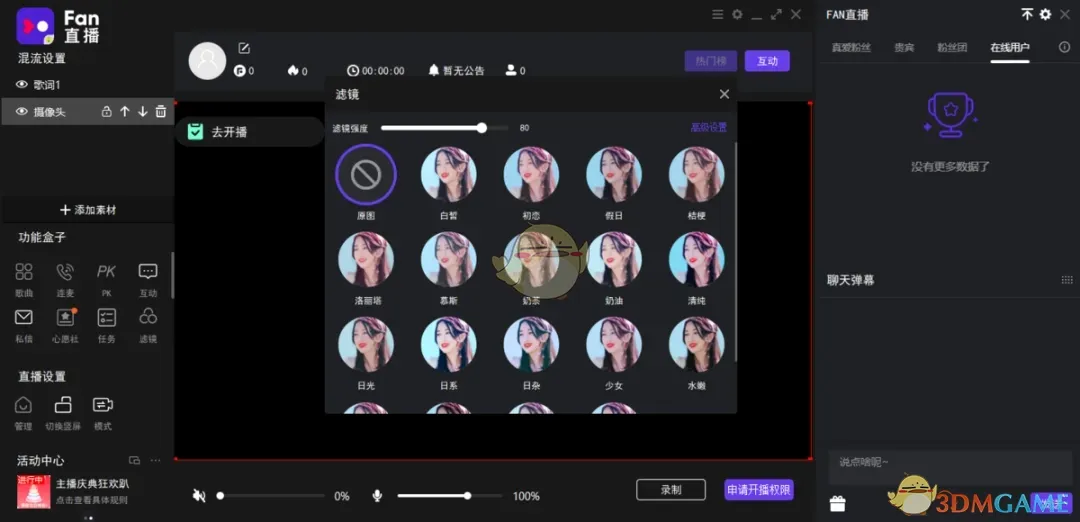The image size is (1080, 522).
Task: Click the purple 互动 button
Action: coord(767,61)
